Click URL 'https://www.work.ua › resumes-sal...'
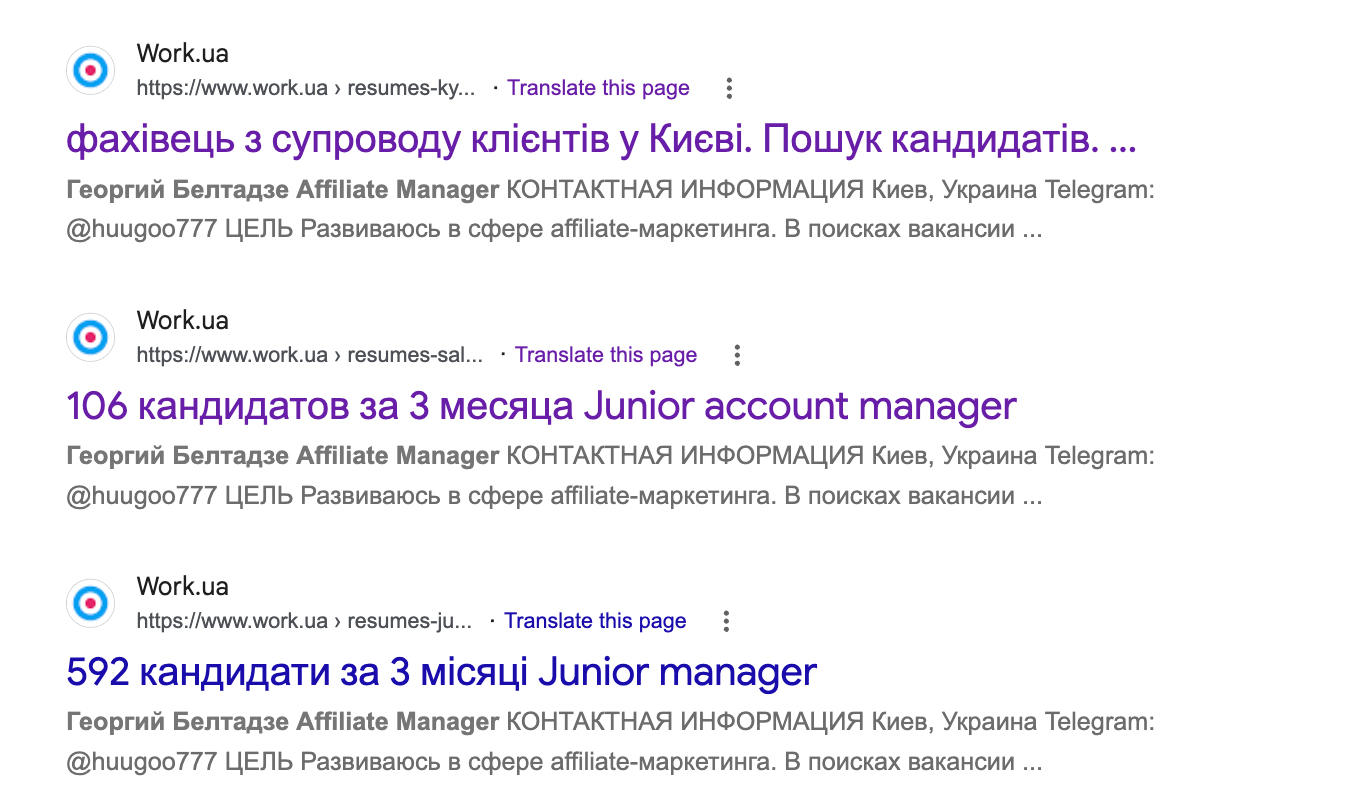 (x=310, y=355)
